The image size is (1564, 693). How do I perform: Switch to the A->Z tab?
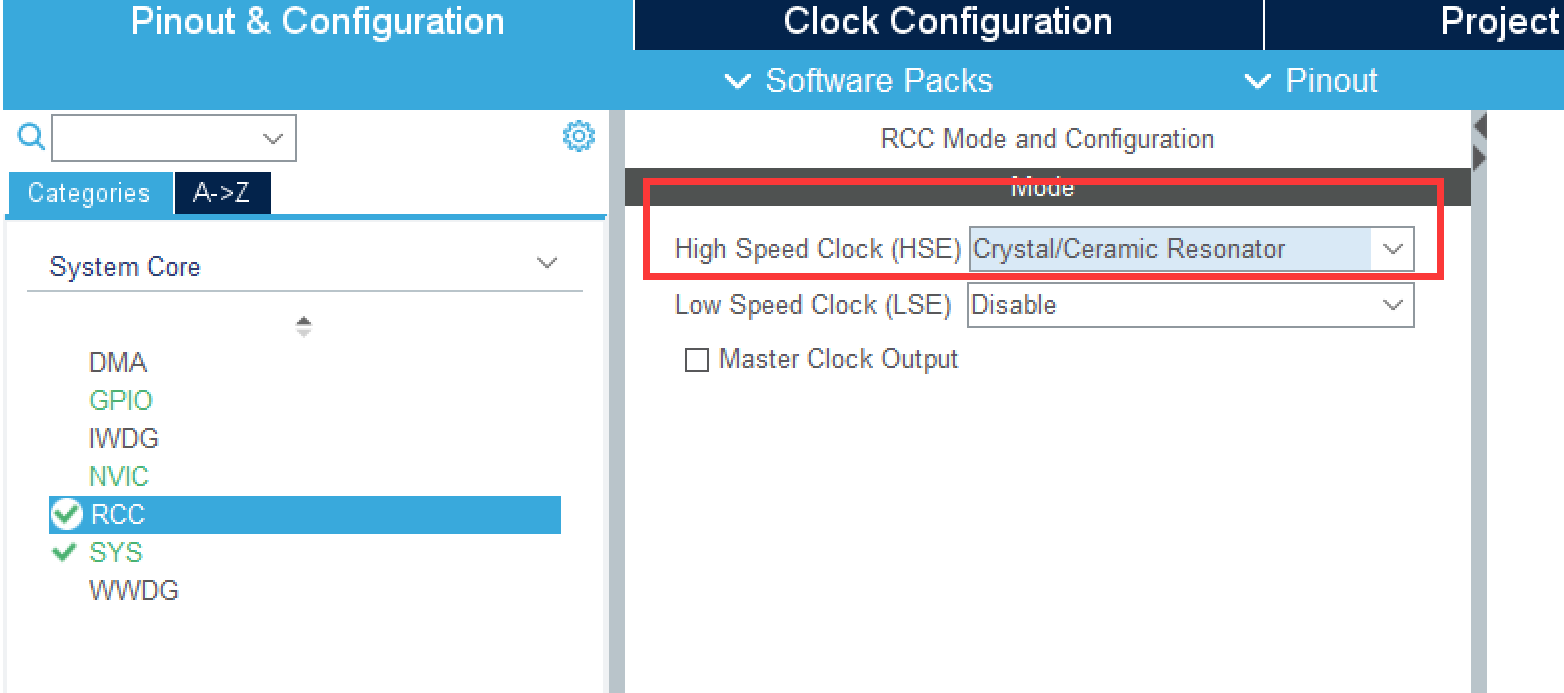222,193
